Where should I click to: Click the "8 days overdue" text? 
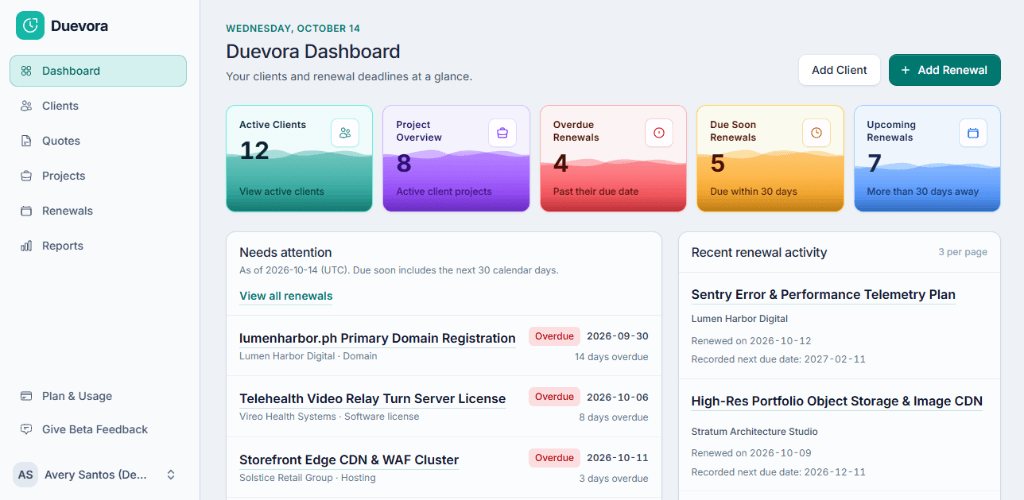tap(614, 417)
